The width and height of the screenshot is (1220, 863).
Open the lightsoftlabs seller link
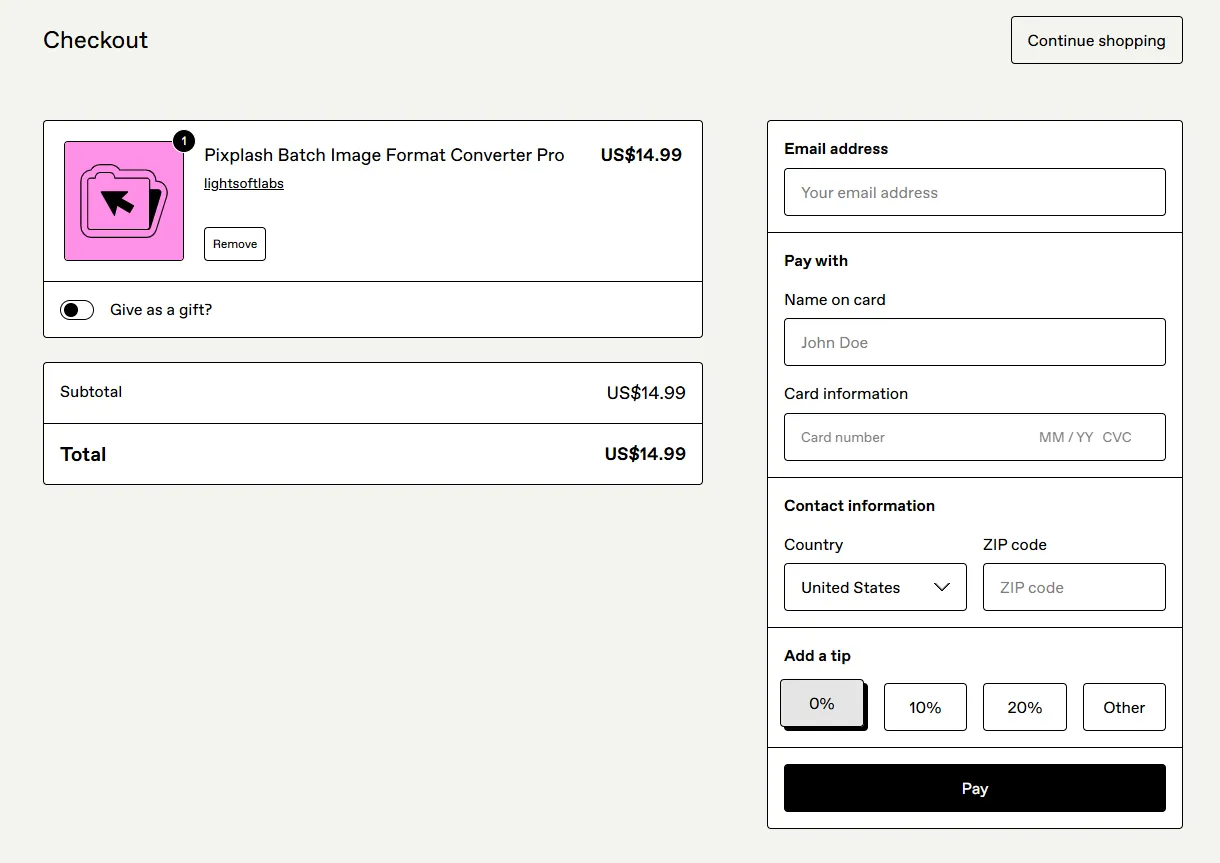tap(243, 183)
